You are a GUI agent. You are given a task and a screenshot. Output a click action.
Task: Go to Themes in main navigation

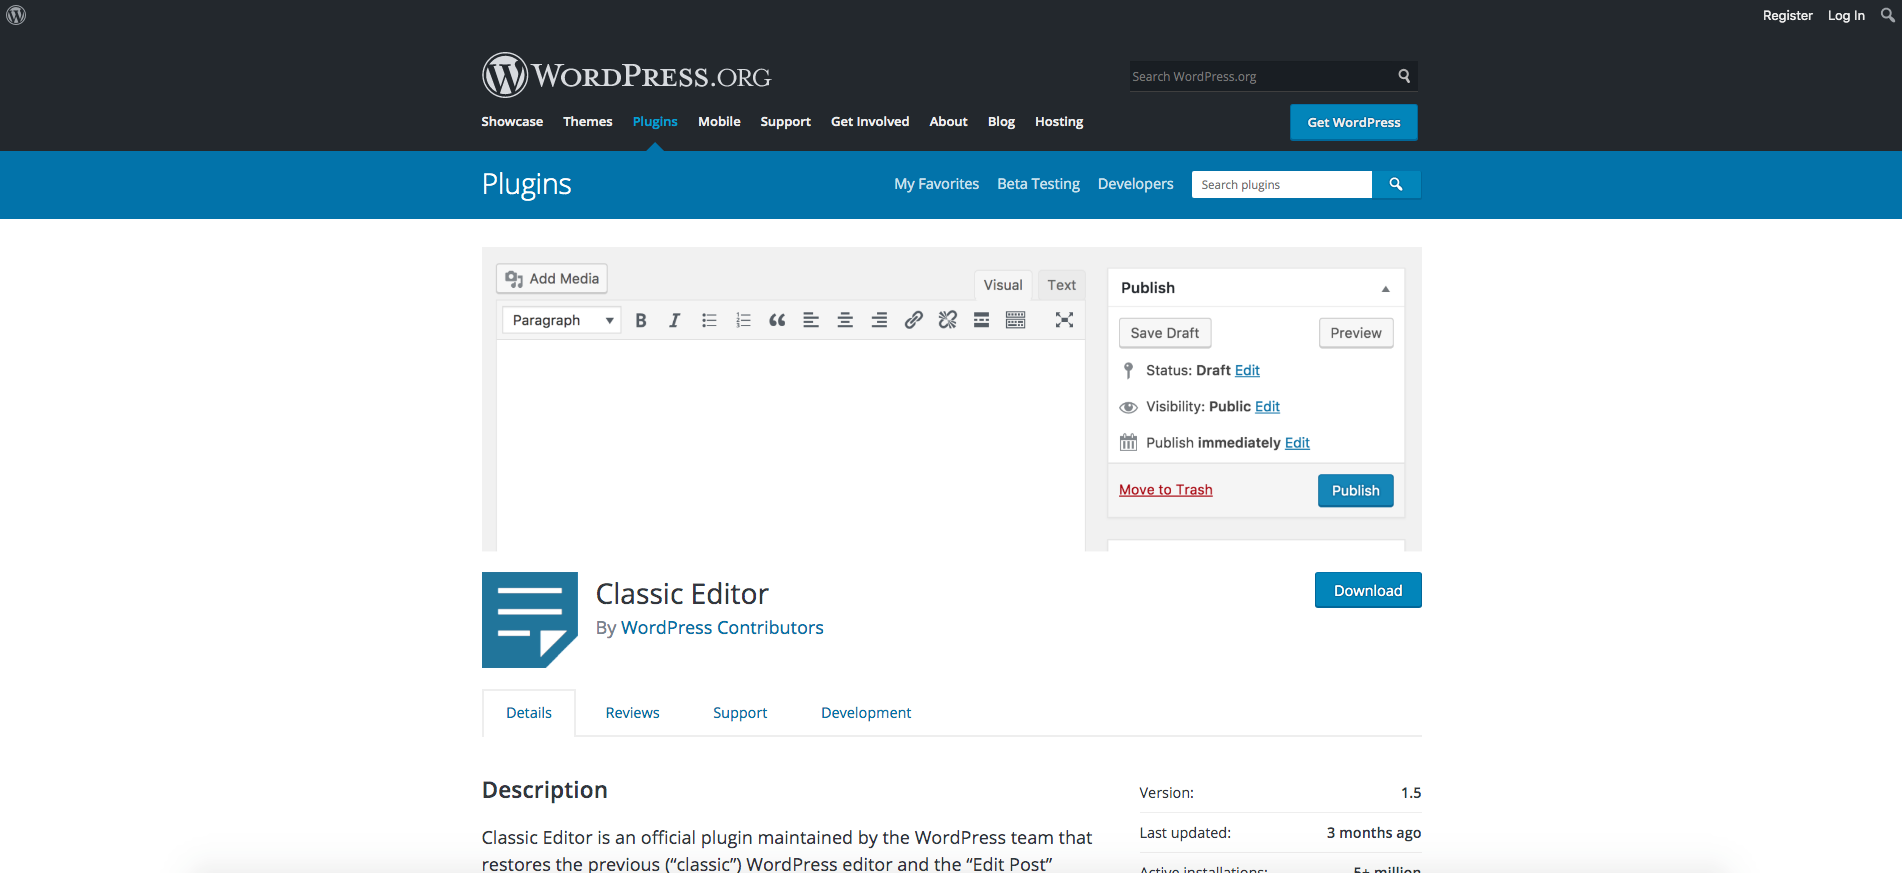[588, 122]
